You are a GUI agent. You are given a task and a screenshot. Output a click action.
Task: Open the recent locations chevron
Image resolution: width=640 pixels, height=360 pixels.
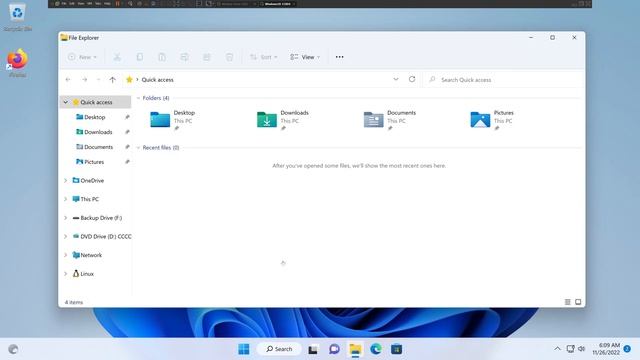coord(98,80)
